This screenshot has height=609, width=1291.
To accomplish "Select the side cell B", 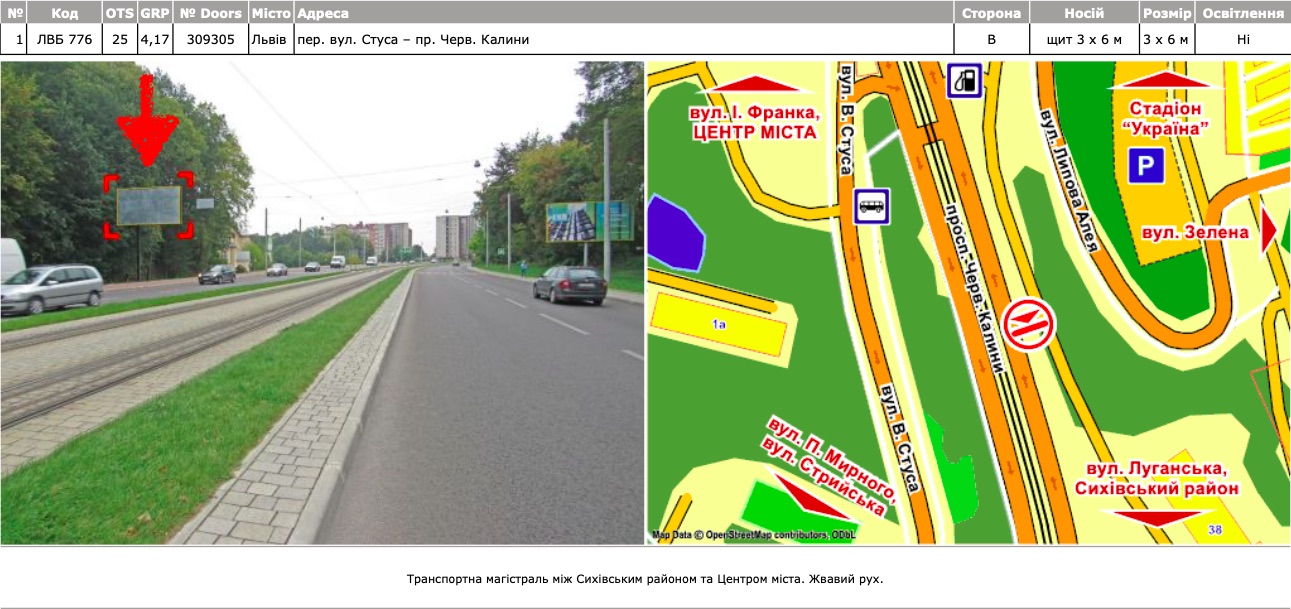I will point(991,39).
